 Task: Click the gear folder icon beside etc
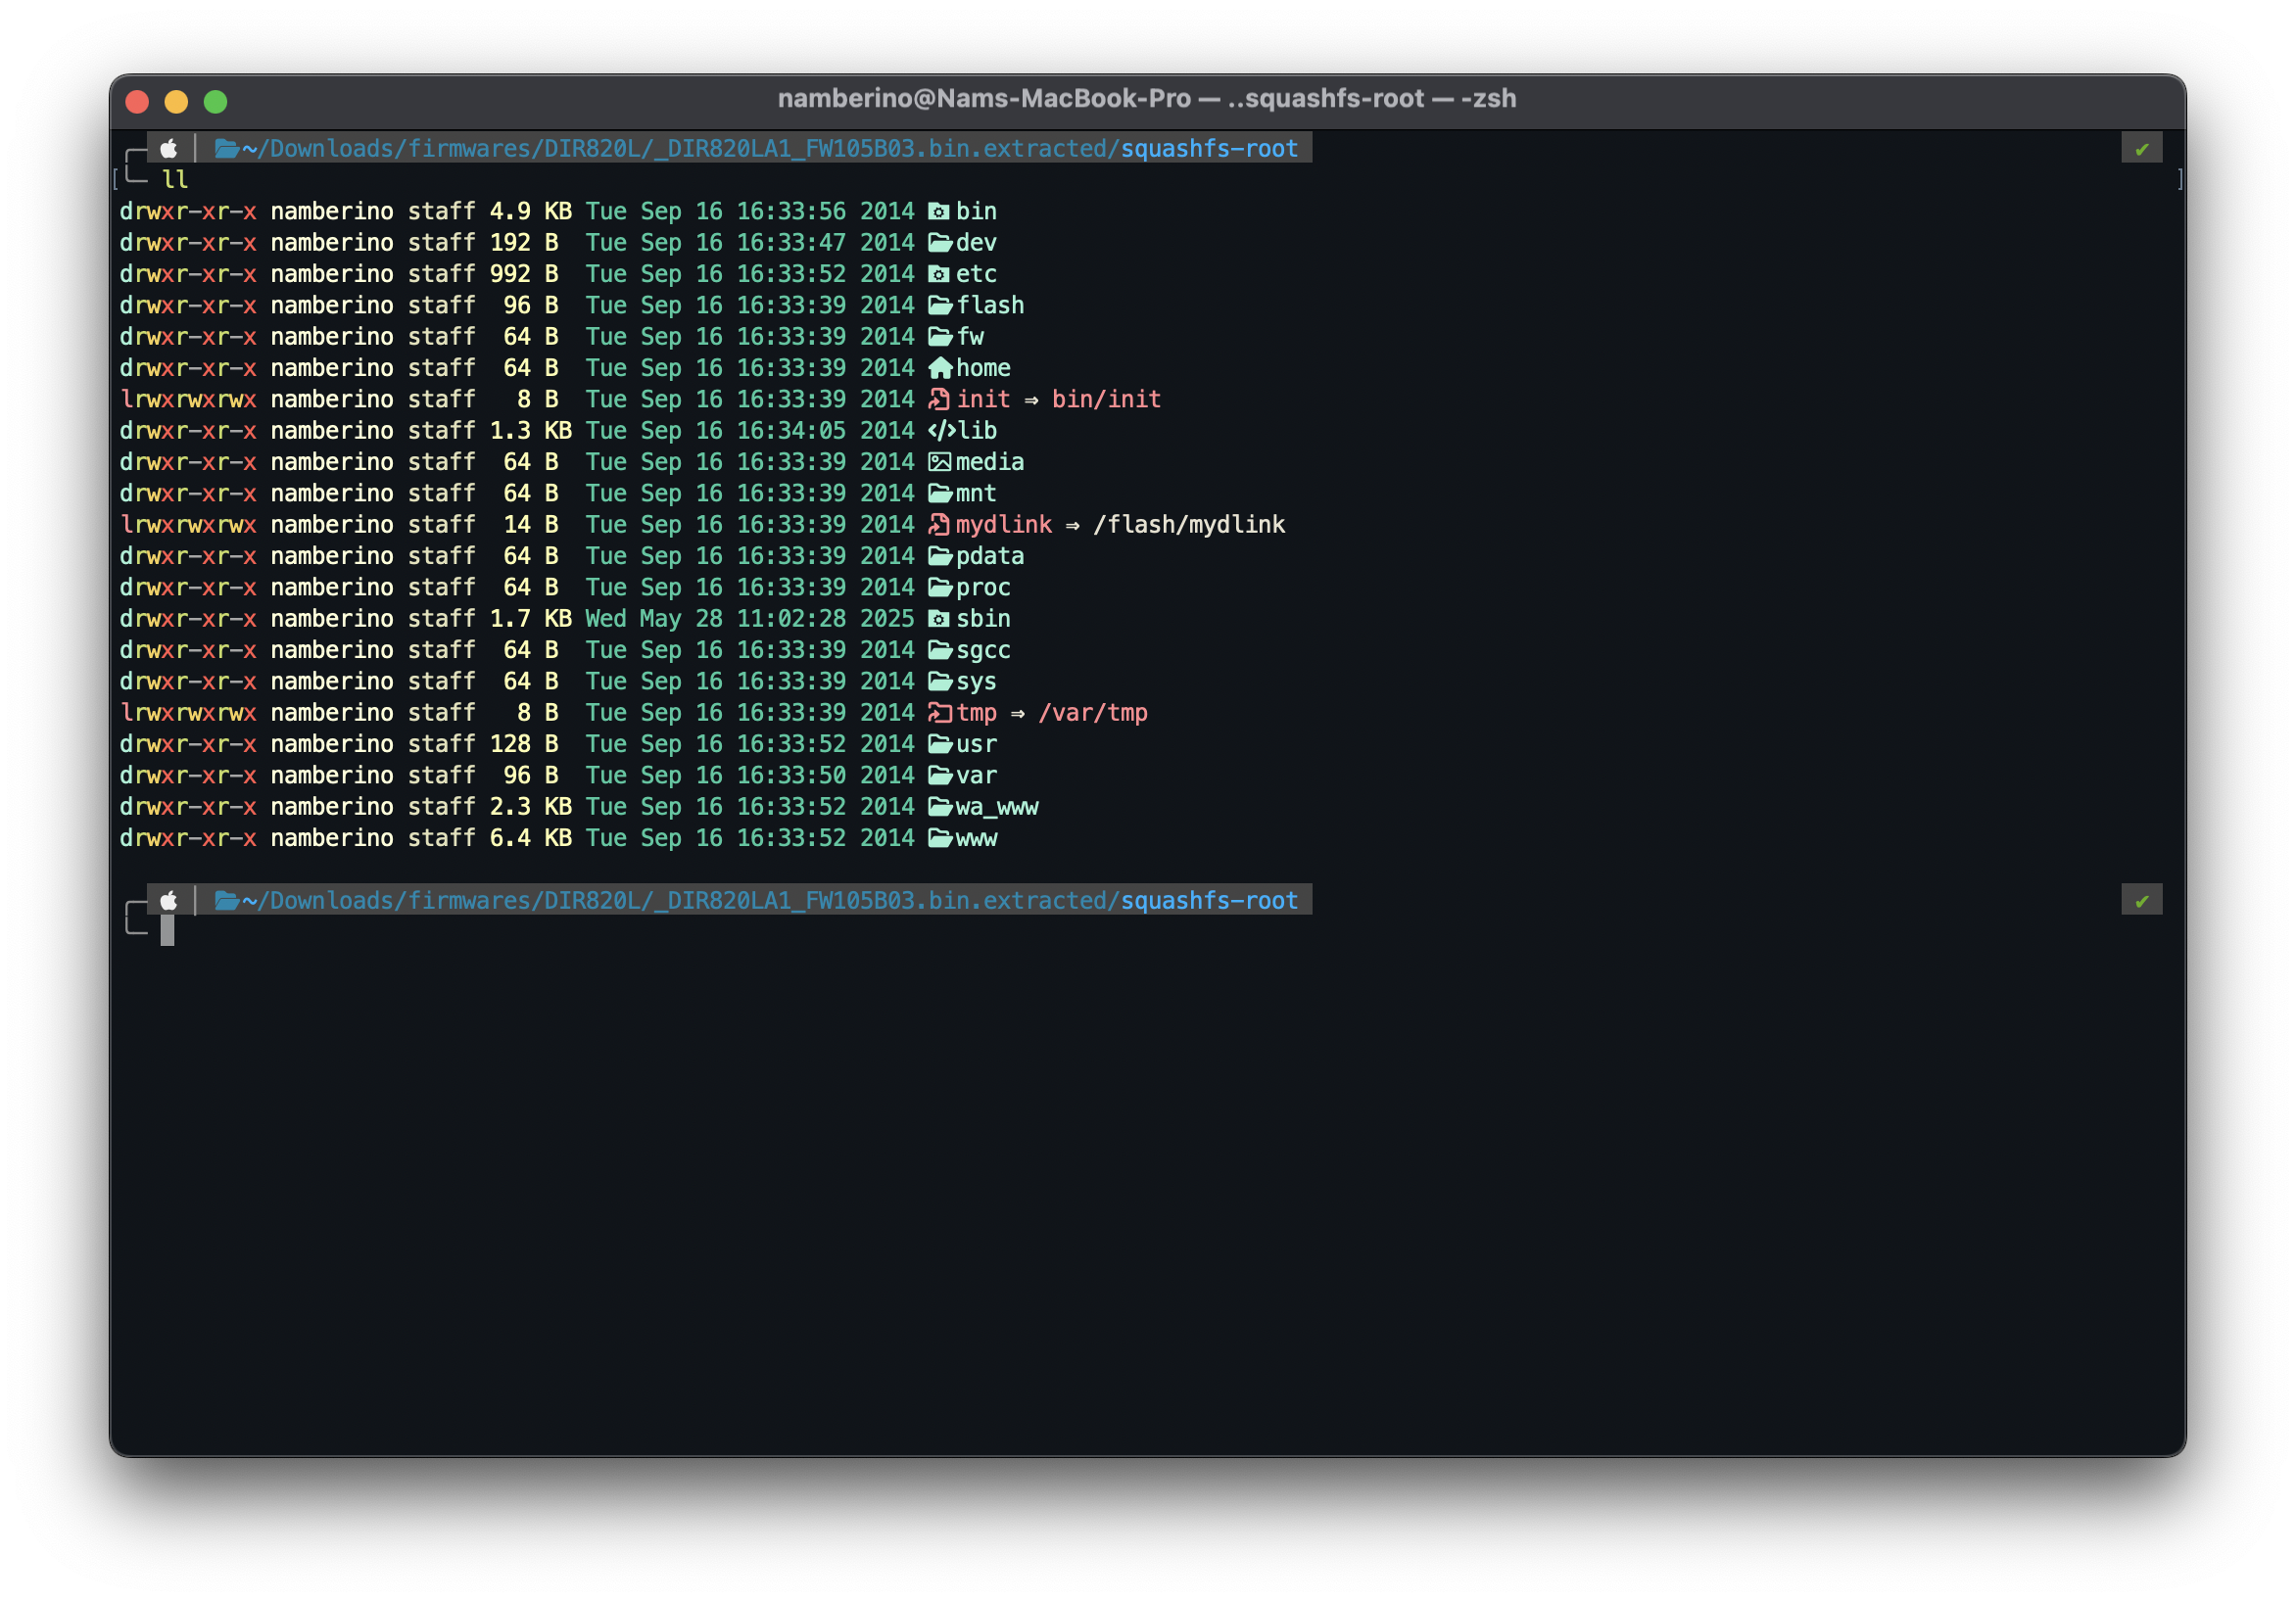939,274
